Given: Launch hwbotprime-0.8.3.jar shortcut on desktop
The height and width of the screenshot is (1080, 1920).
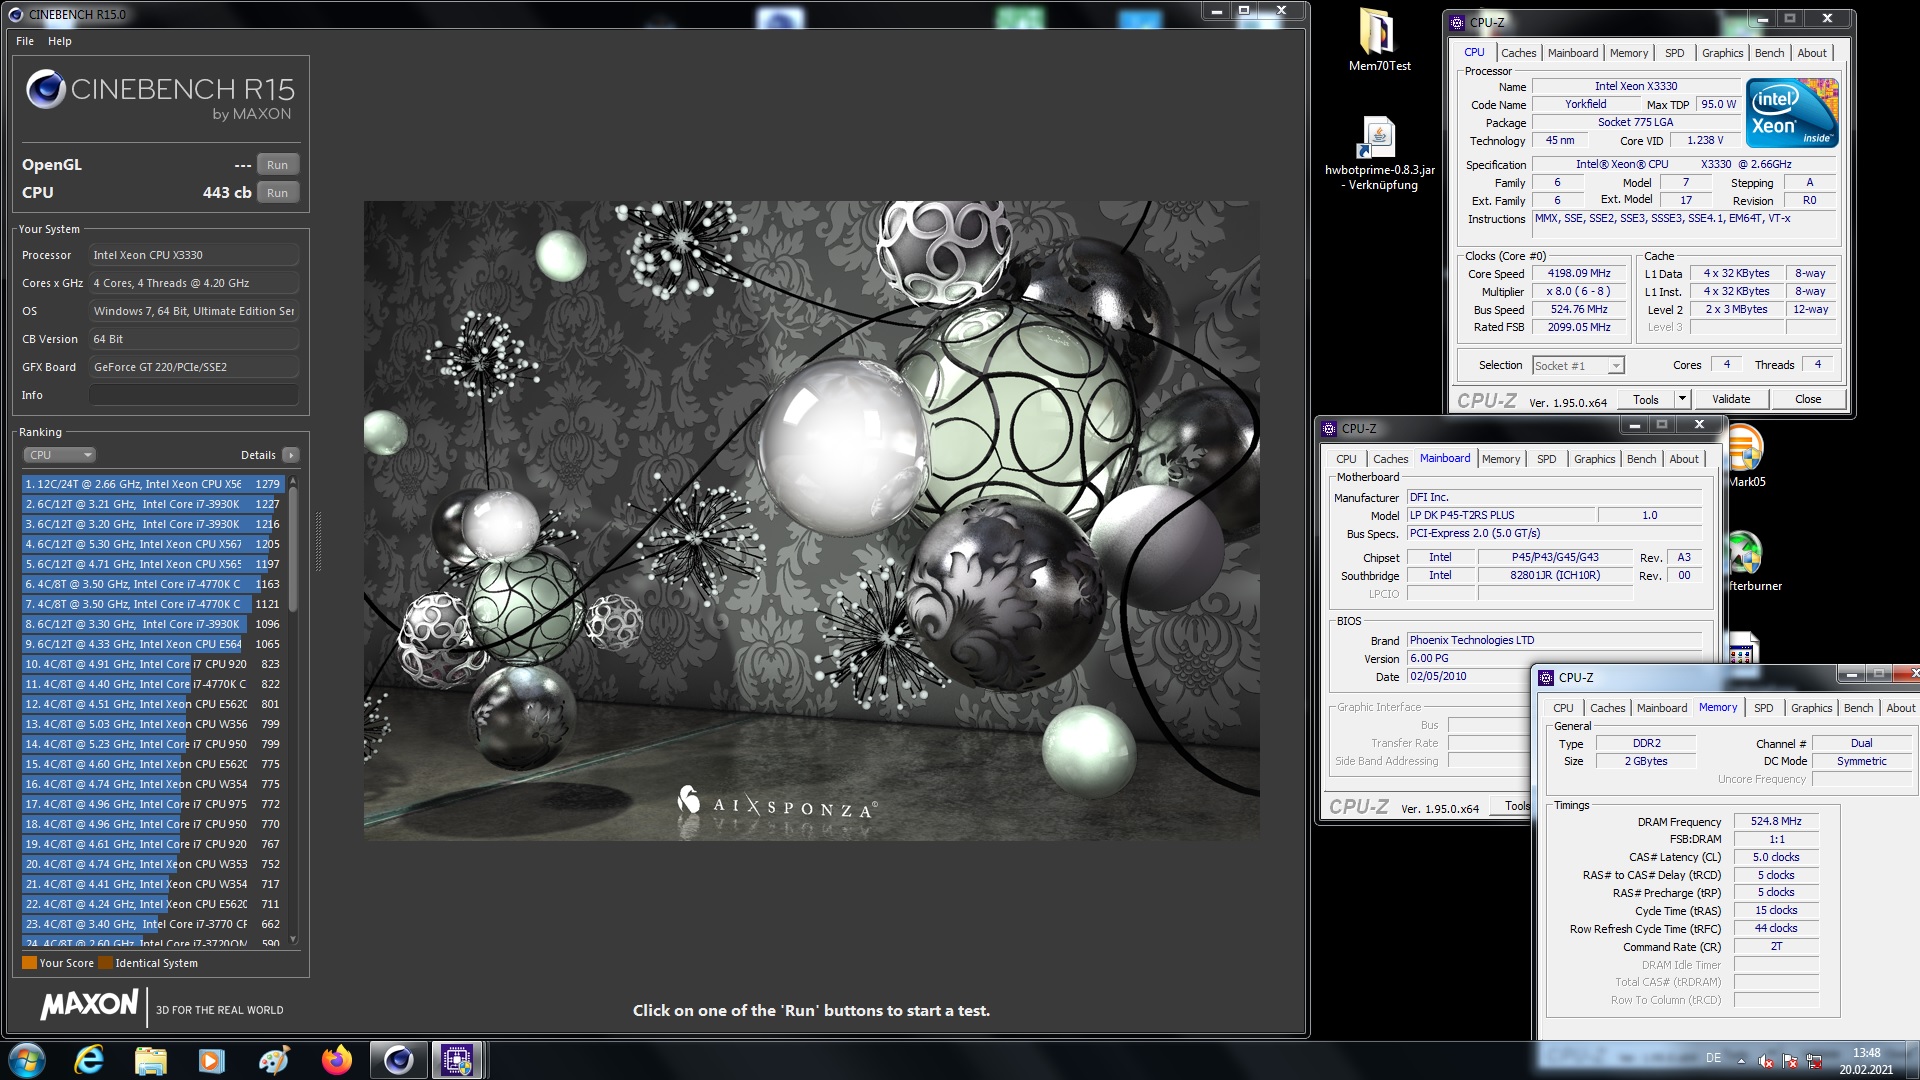Looking at the screenshot, I should click(1379, 152).
